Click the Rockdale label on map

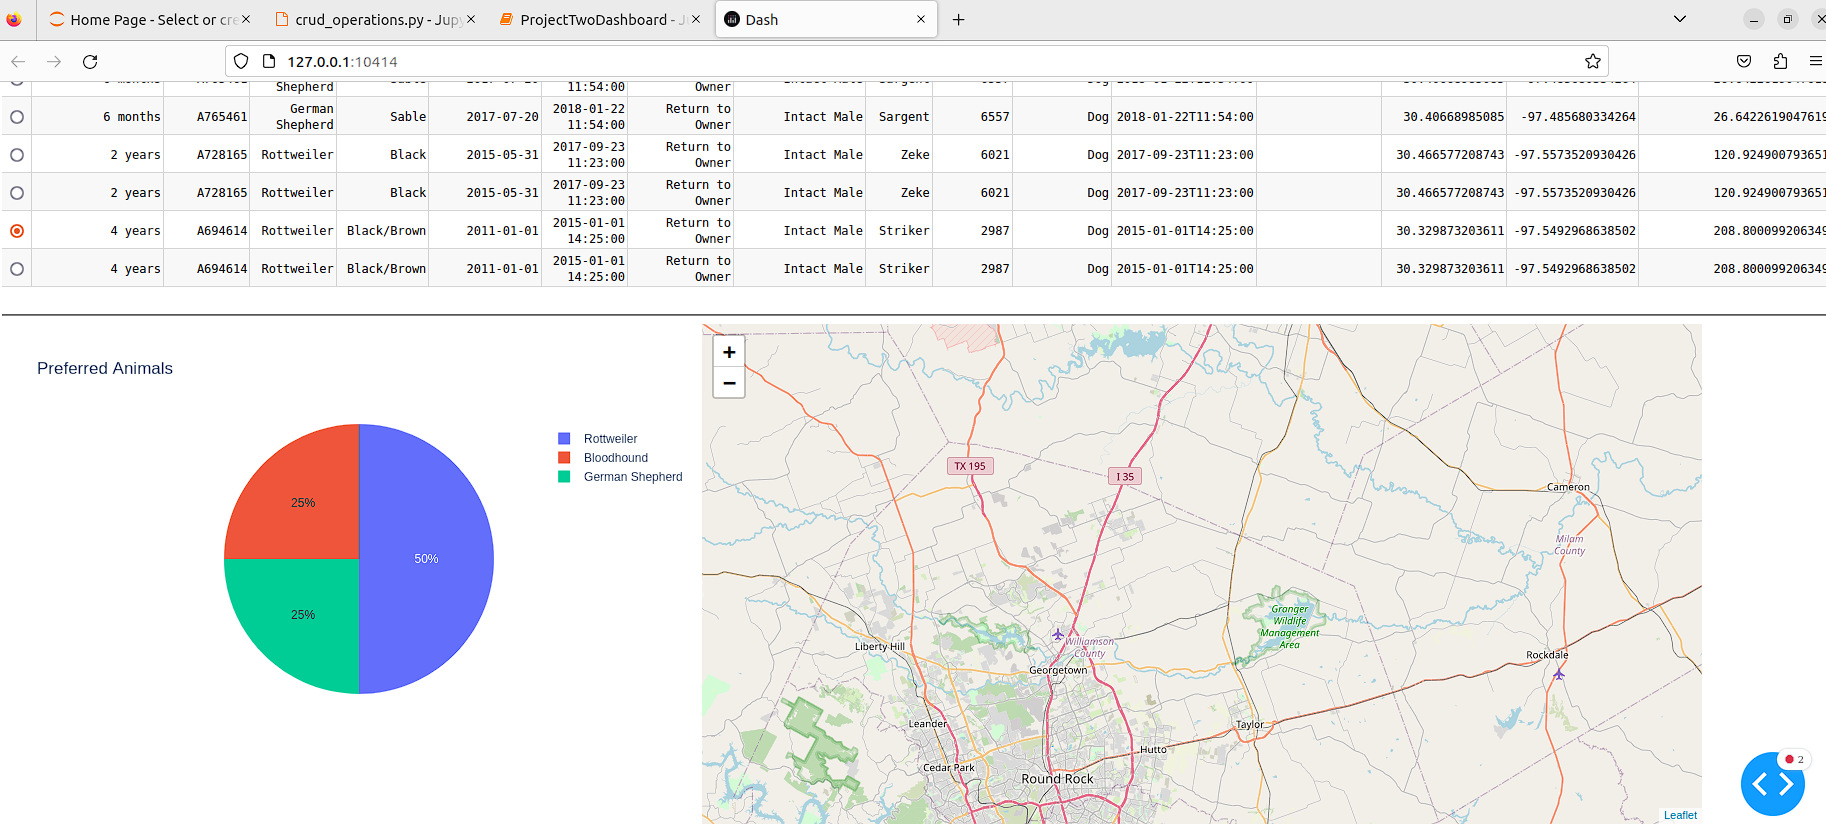click(x=1547, y=655)
